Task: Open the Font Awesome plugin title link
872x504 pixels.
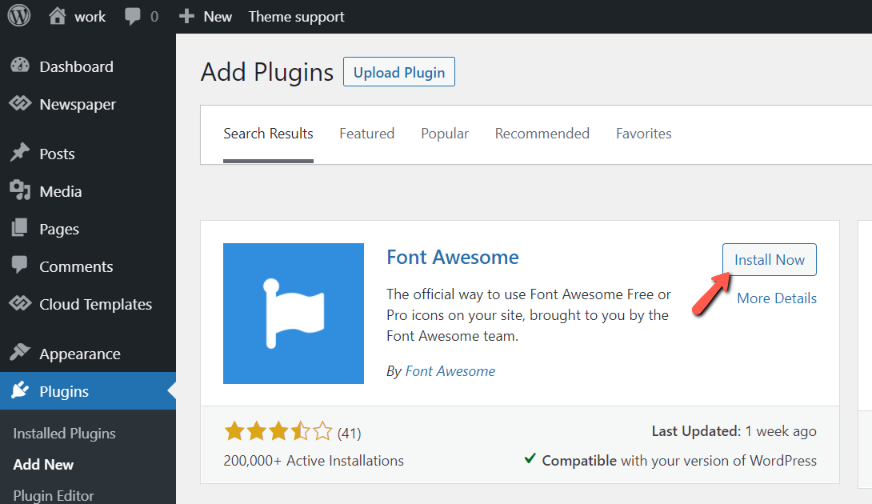Action: coord(453,257)
